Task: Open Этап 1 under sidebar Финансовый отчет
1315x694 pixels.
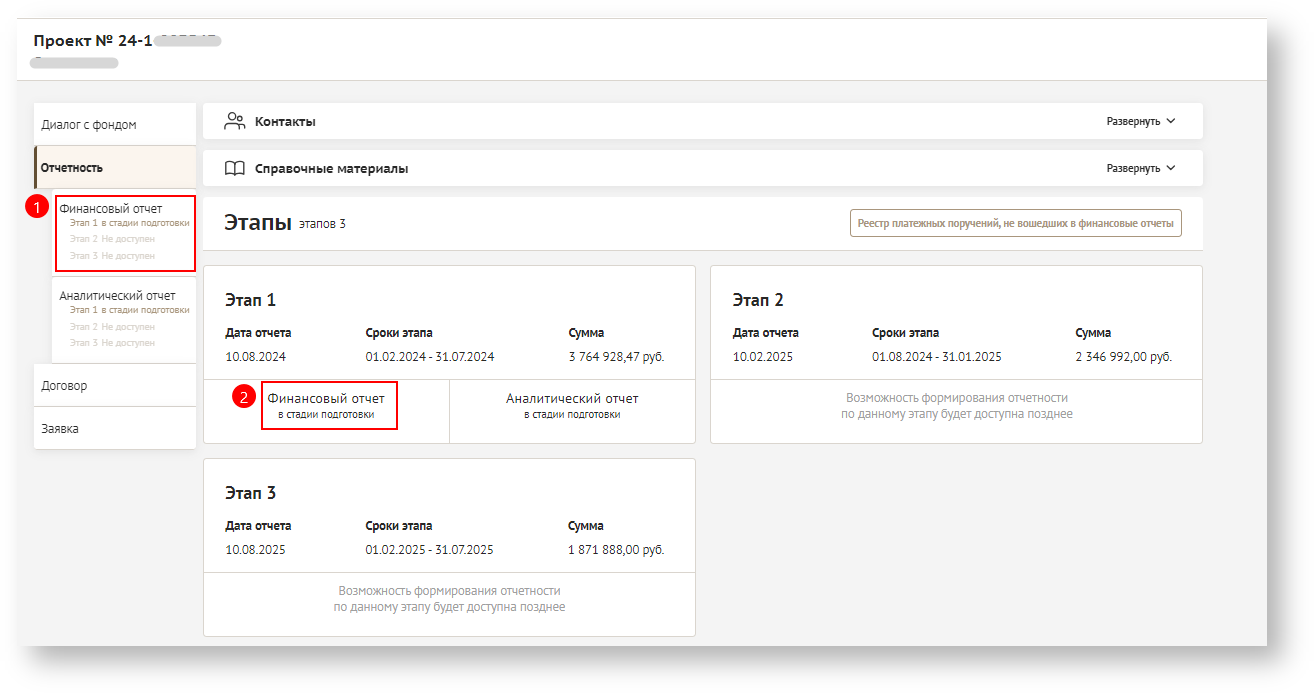Action: click(129, 223)
